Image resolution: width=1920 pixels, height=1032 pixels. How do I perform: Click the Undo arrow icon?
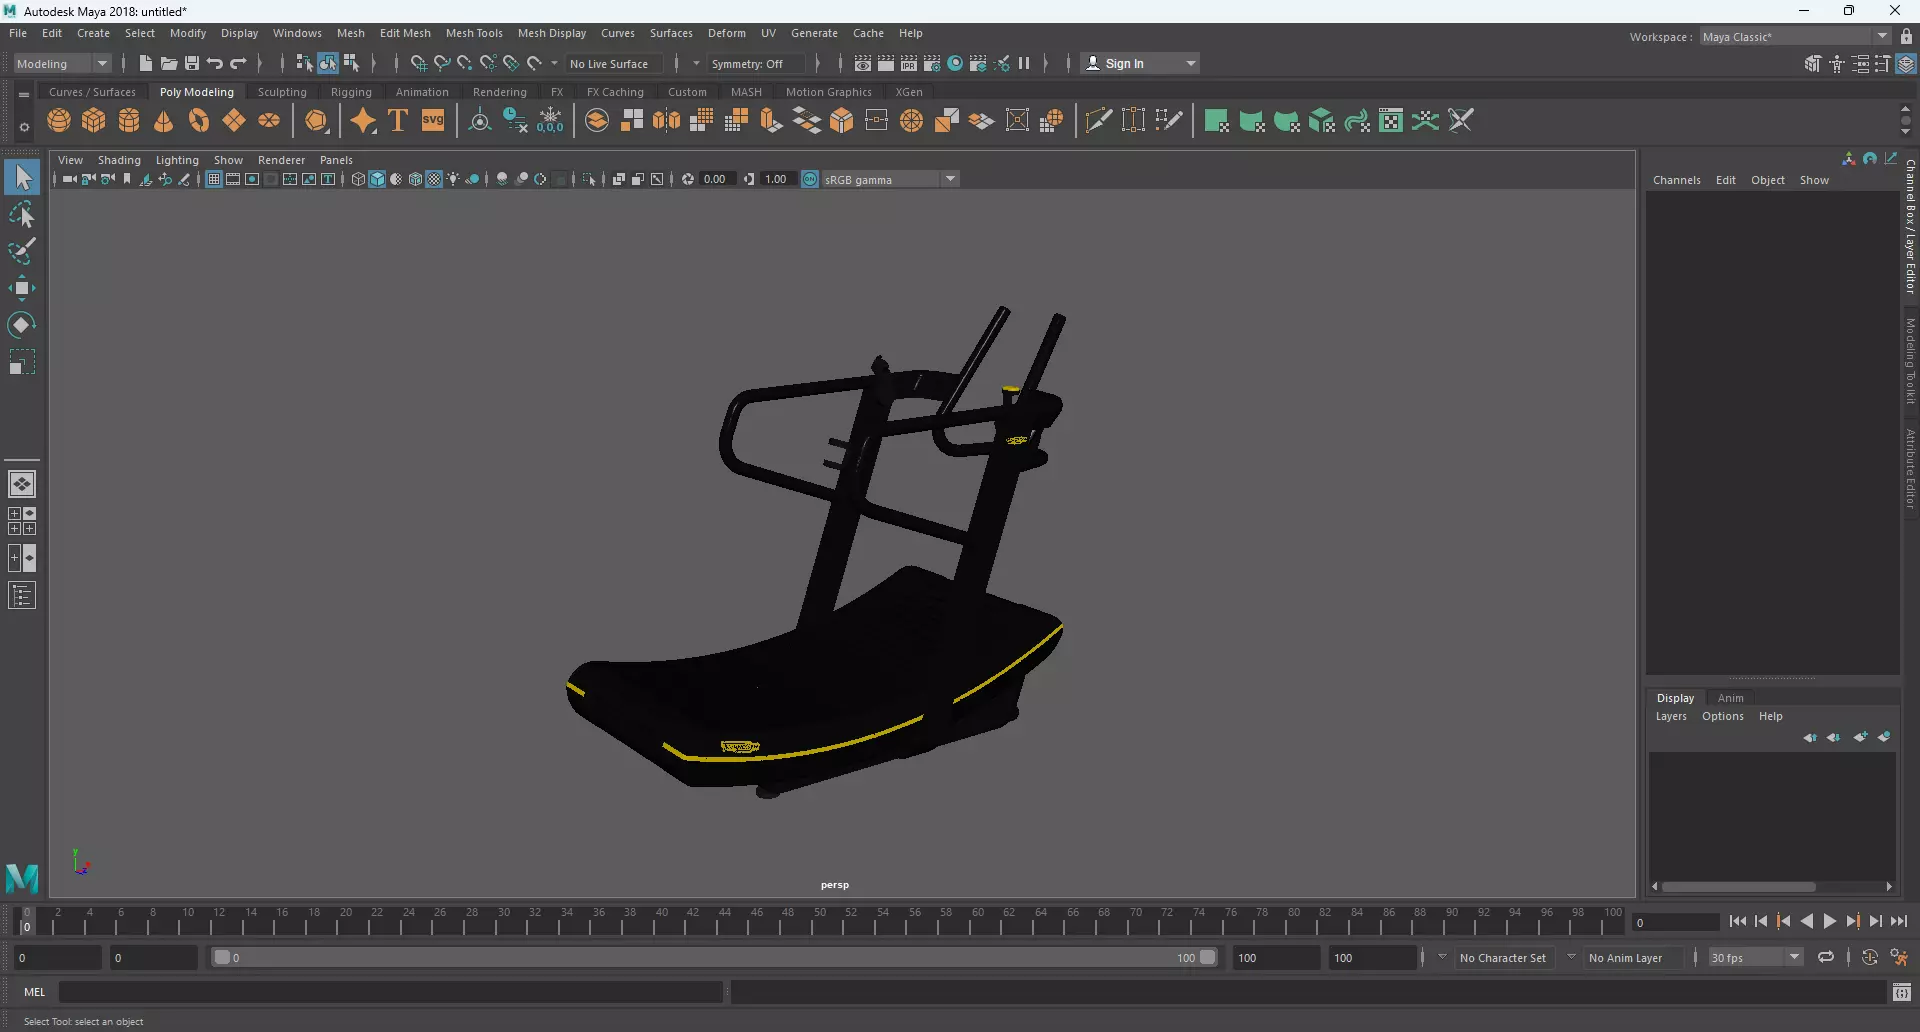(x=215, y=63)
